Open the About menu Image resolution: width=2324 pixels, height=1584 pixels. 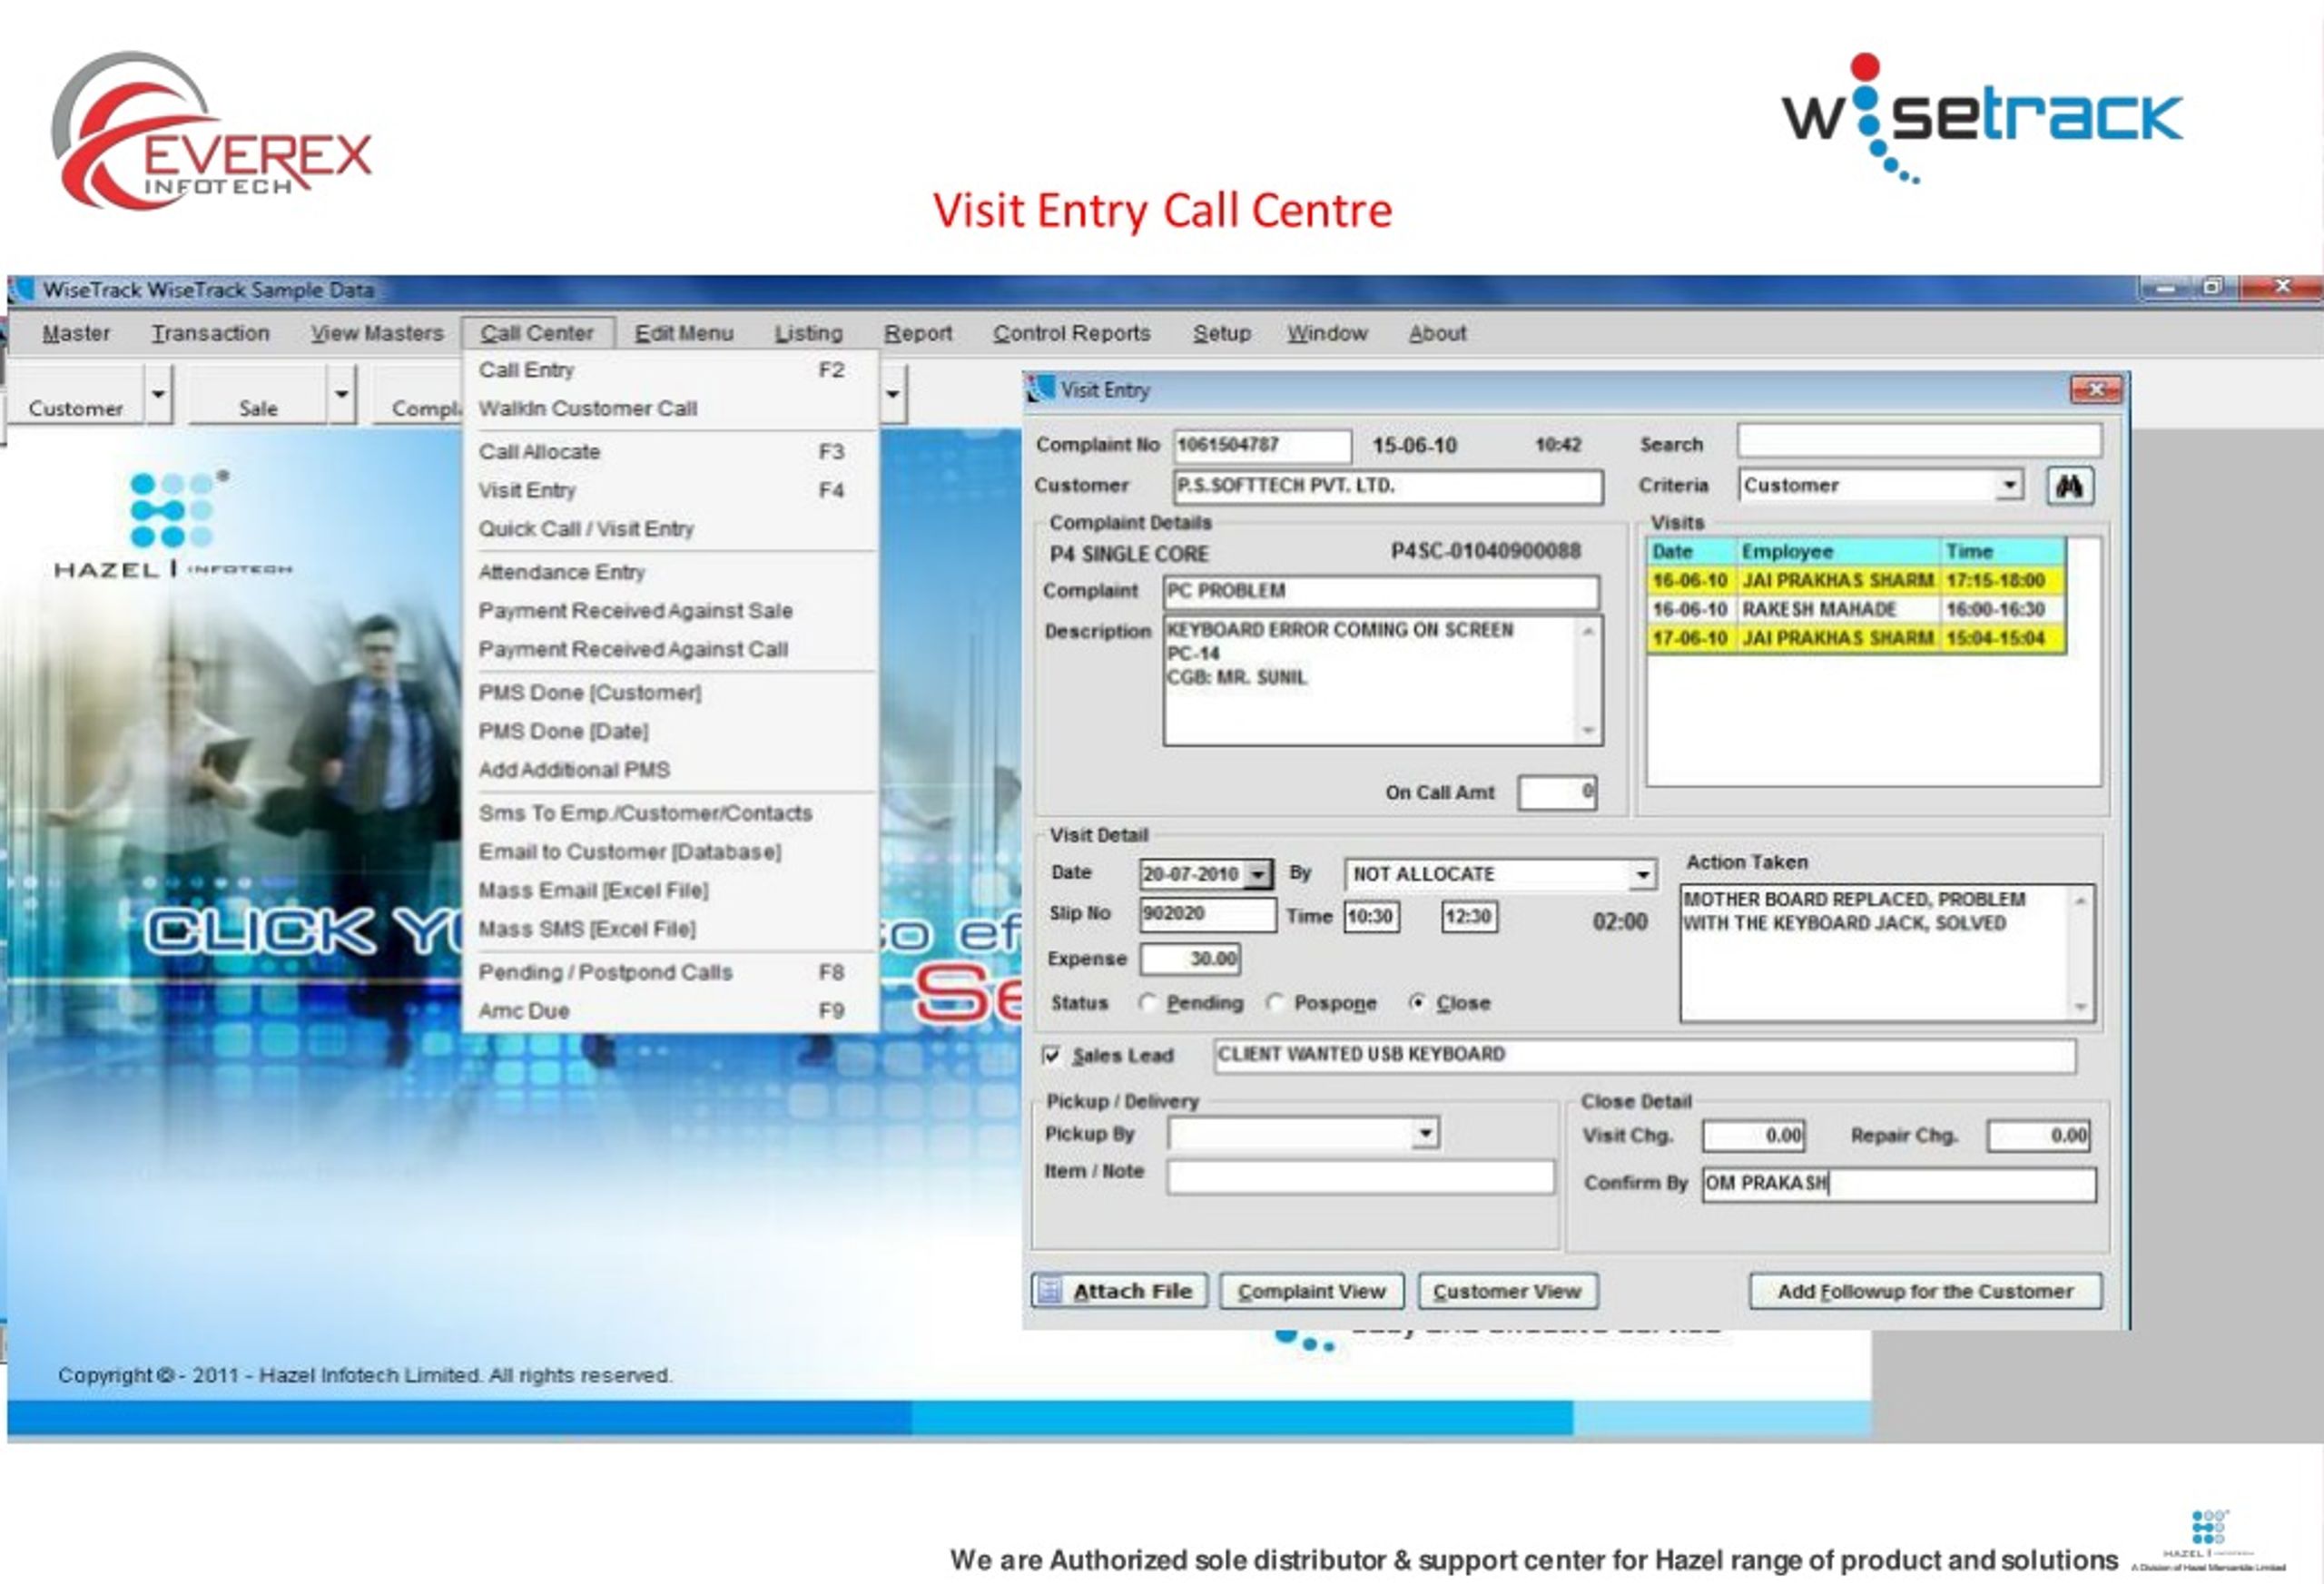click(x=1437, y=333)
